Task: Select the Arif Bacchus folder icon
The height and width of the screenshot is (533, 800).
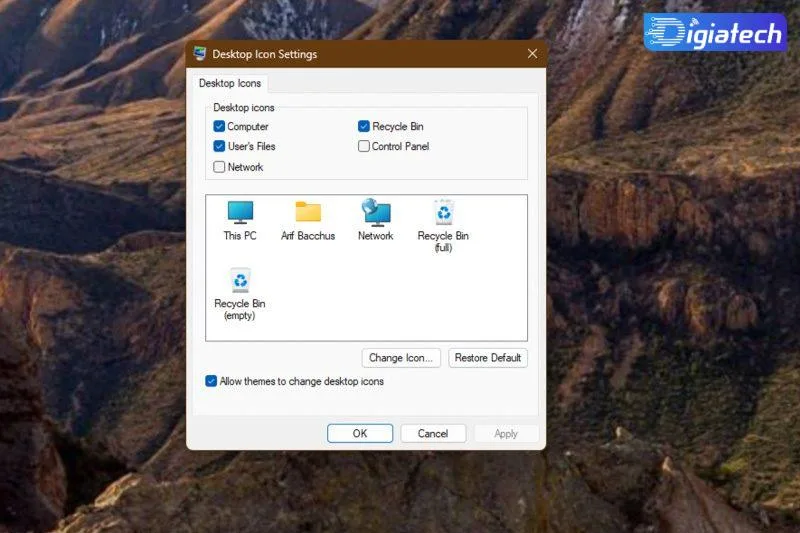Action: 308,220
